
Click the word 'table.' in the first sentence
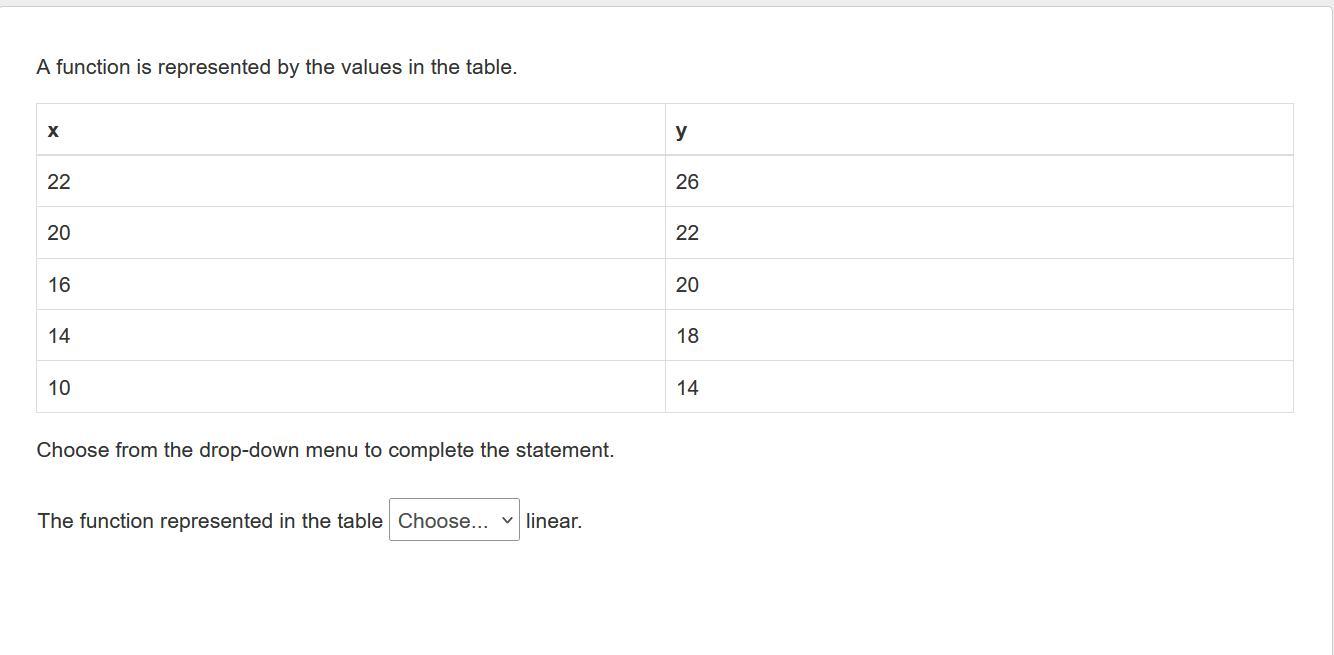pos(491,67)
